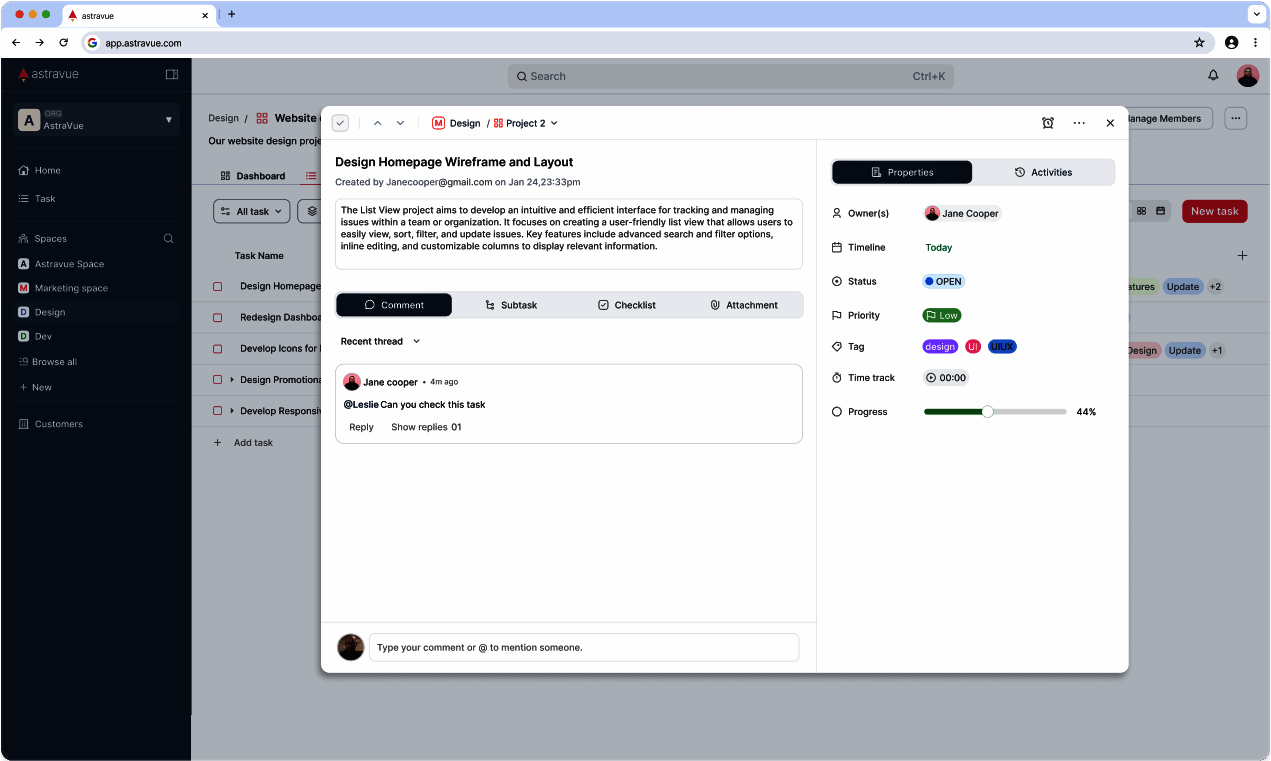Open the Dashboard tab

pyautogui.click(x=253, y=176)
